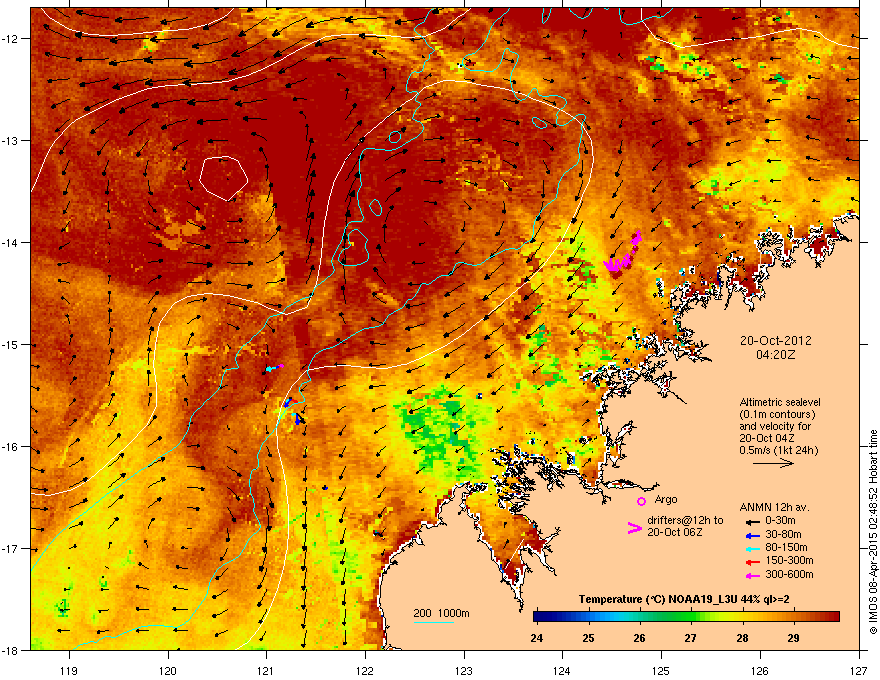This screenshot has width=880, height=680.
Task: Click the '04:20Z' time label
Action: pyautogui.click(x=776, y=355)
